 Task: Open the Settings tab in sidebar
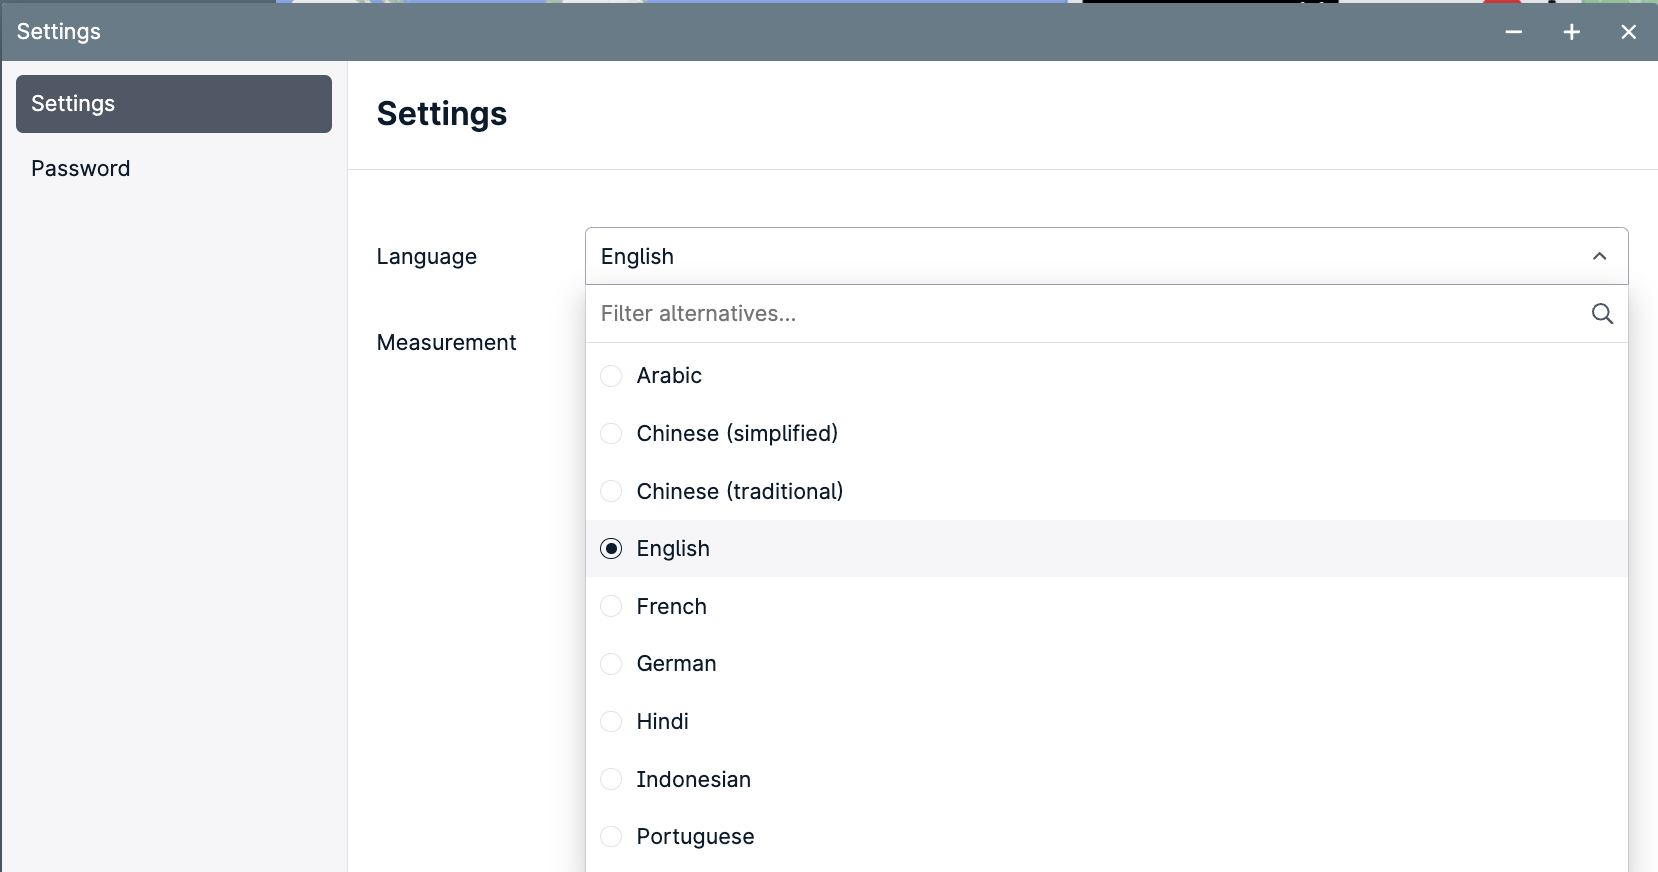(x=174, y=104)
